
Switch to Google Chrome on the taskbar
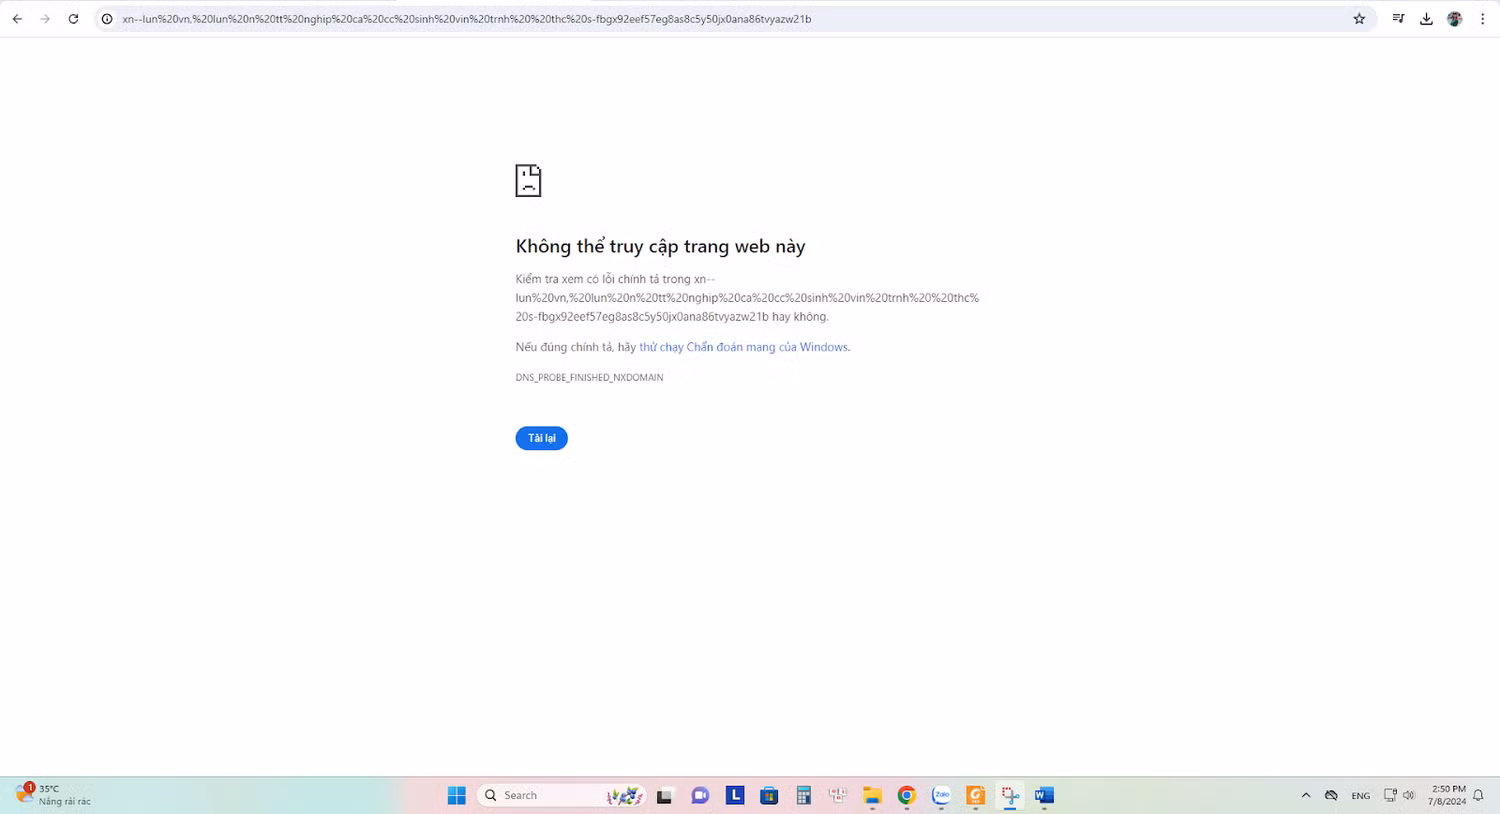907,795
